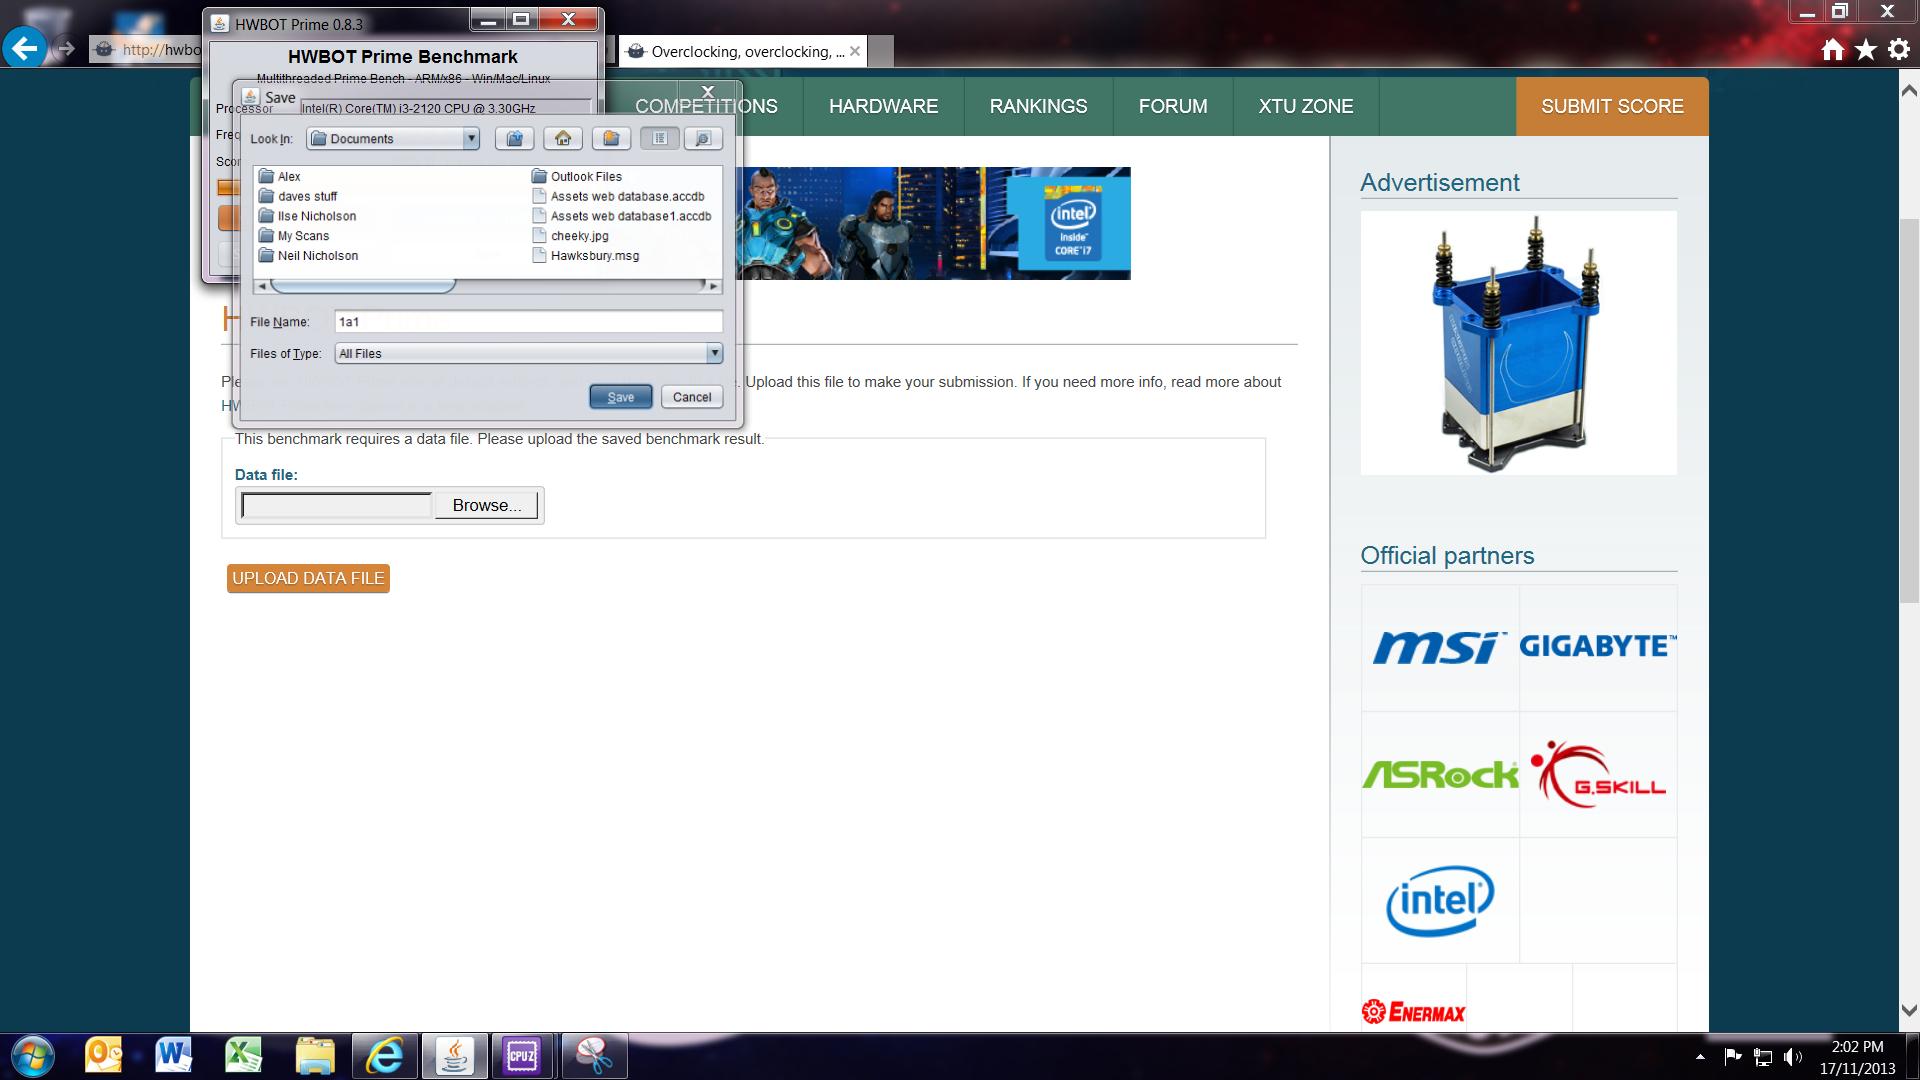Click the blue cooling pot advertisement
1920x1080 pixels.
coord(1518,343)
